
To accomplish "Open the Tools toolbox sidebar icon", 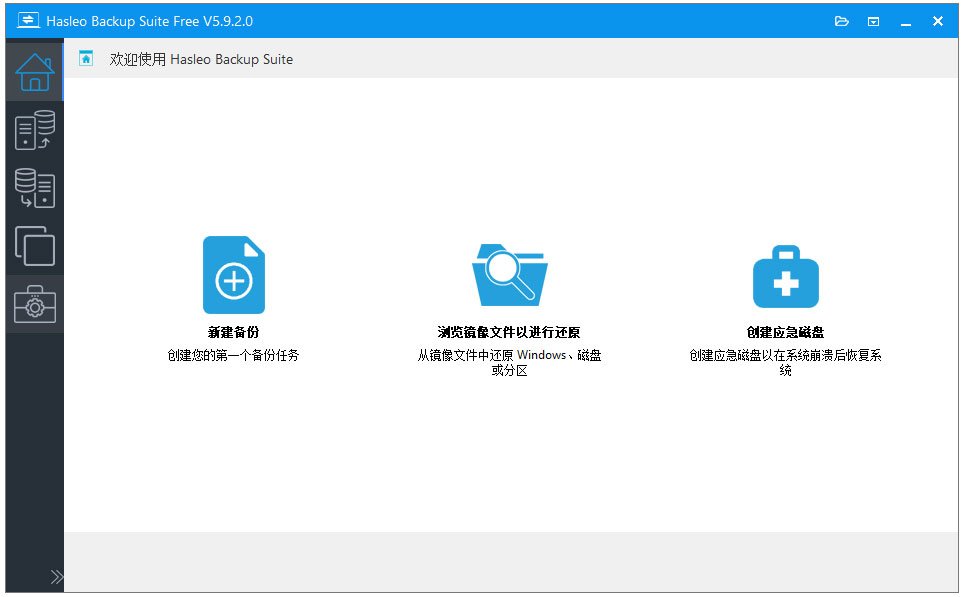I will coord(34,304).
